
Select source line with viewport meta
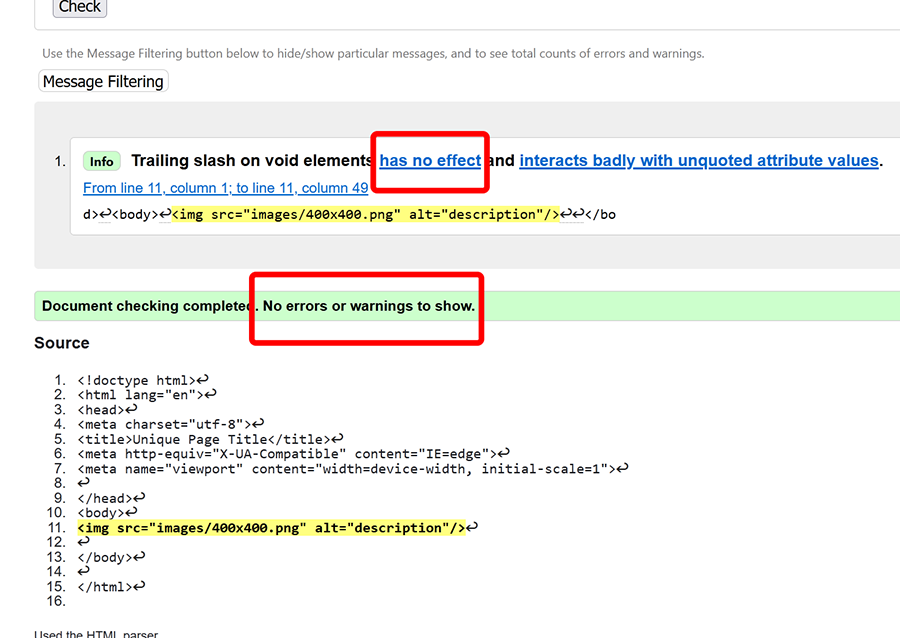[x=347, y=469]
